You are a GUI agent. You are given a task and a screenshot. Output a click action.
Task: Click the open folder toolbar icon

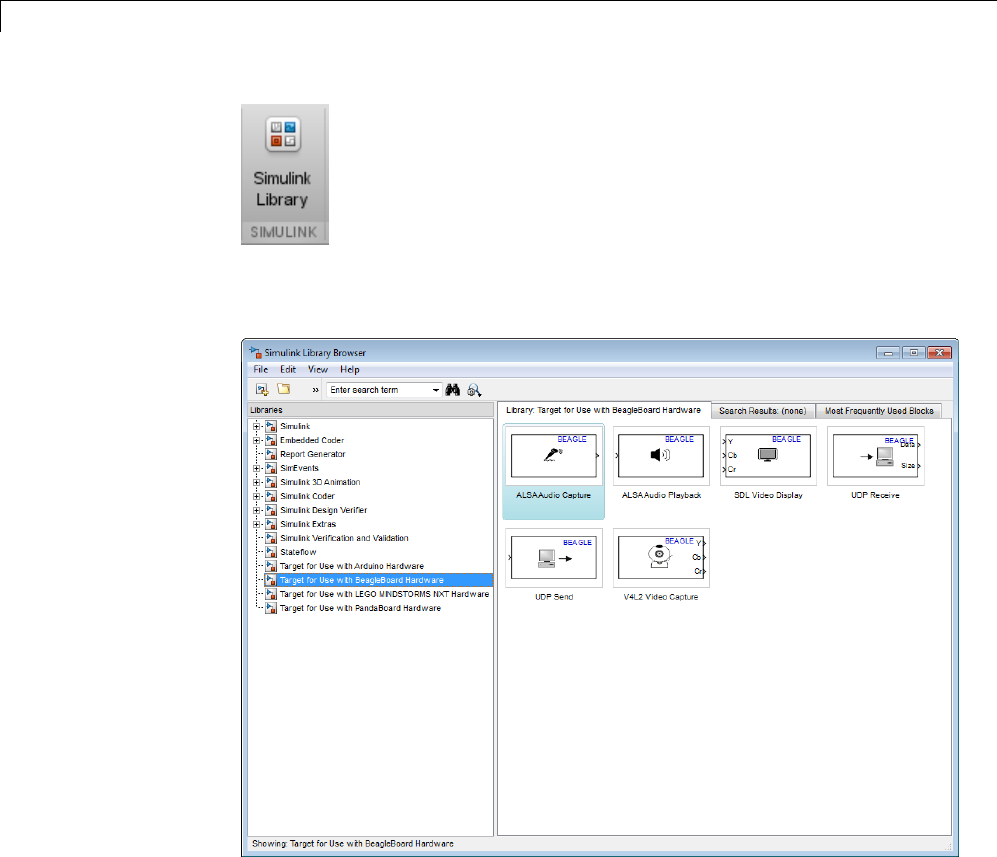[x=284, y=389]
